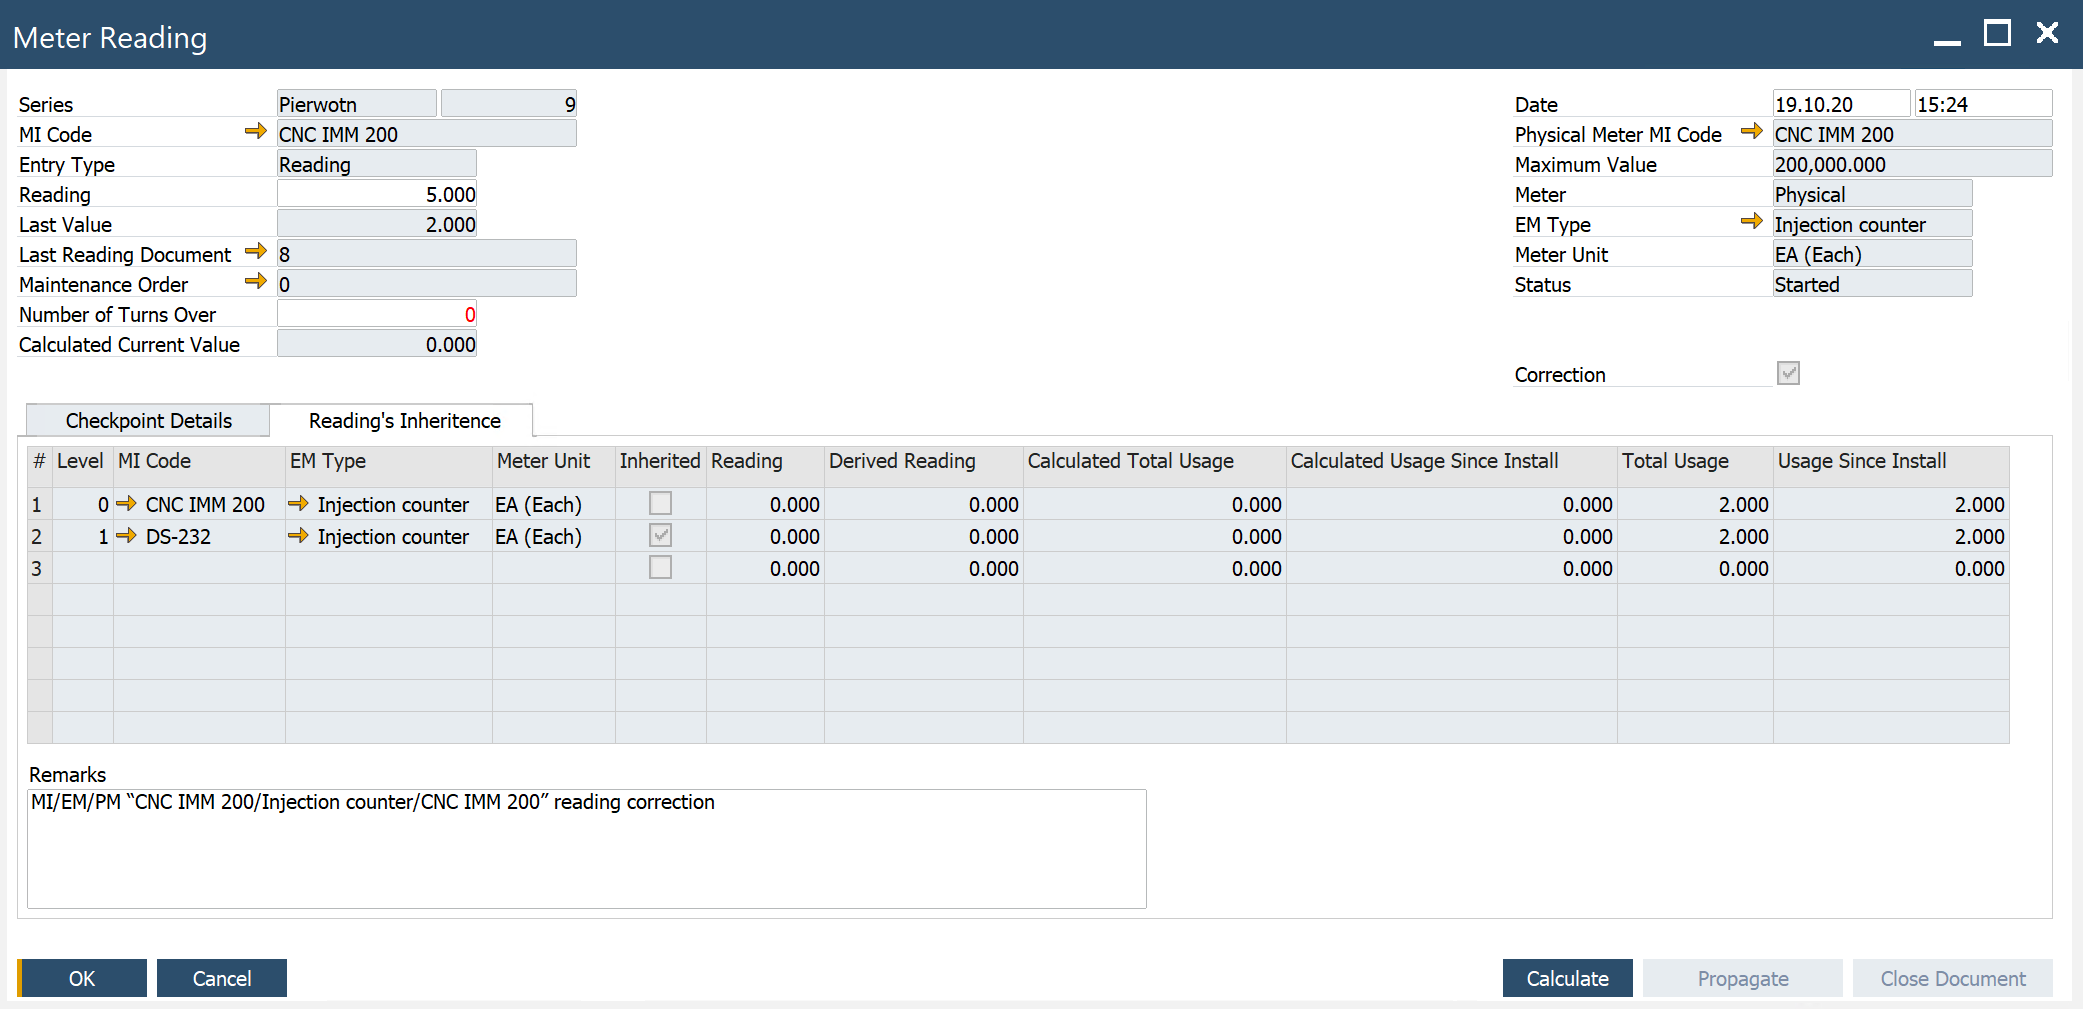The width and height of the screenshot is (2083, 1009).
Task: Open the Entry Type dropdown
Action: 376,164
